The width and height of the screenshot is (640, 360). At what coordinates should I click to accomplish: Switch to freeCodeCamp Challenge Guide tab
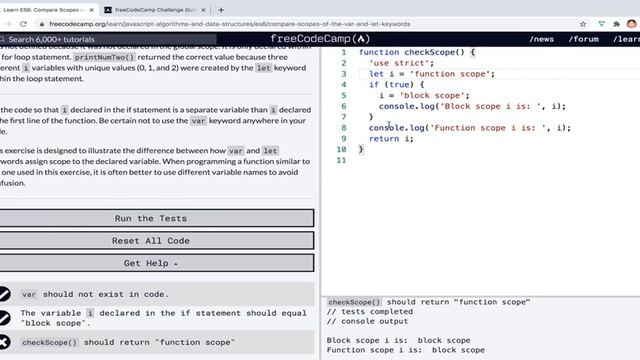click(155, 10)
